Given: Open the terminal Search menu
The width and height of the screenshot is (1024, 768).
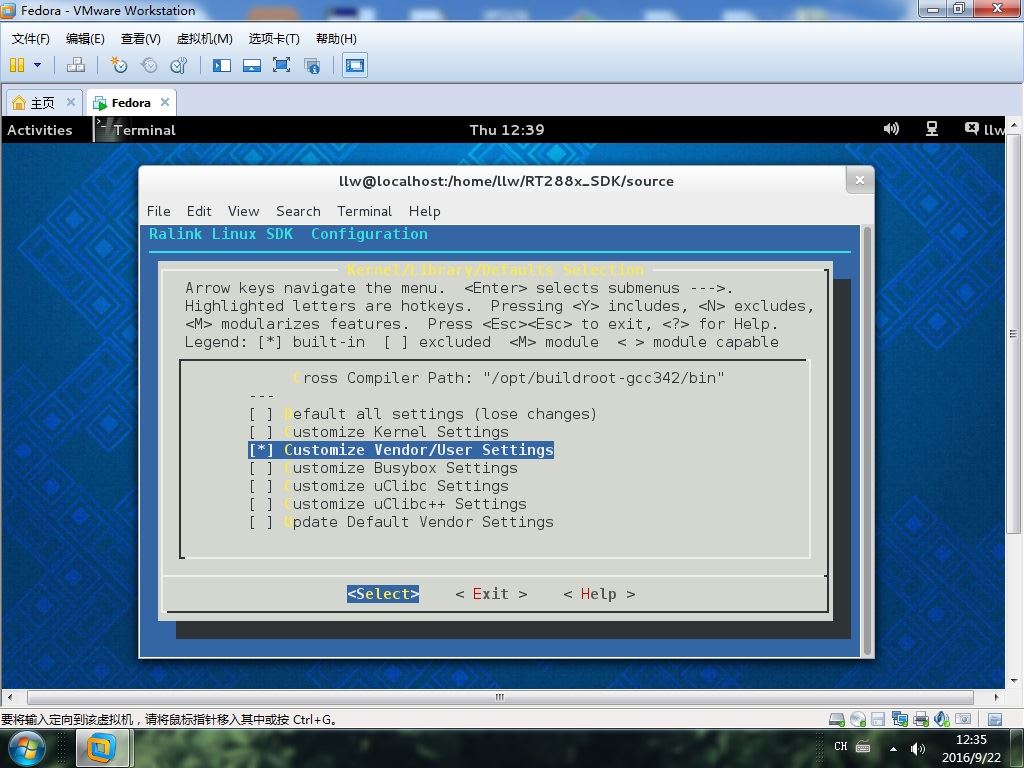Looking at the screenshot, I should click(298, 211).
